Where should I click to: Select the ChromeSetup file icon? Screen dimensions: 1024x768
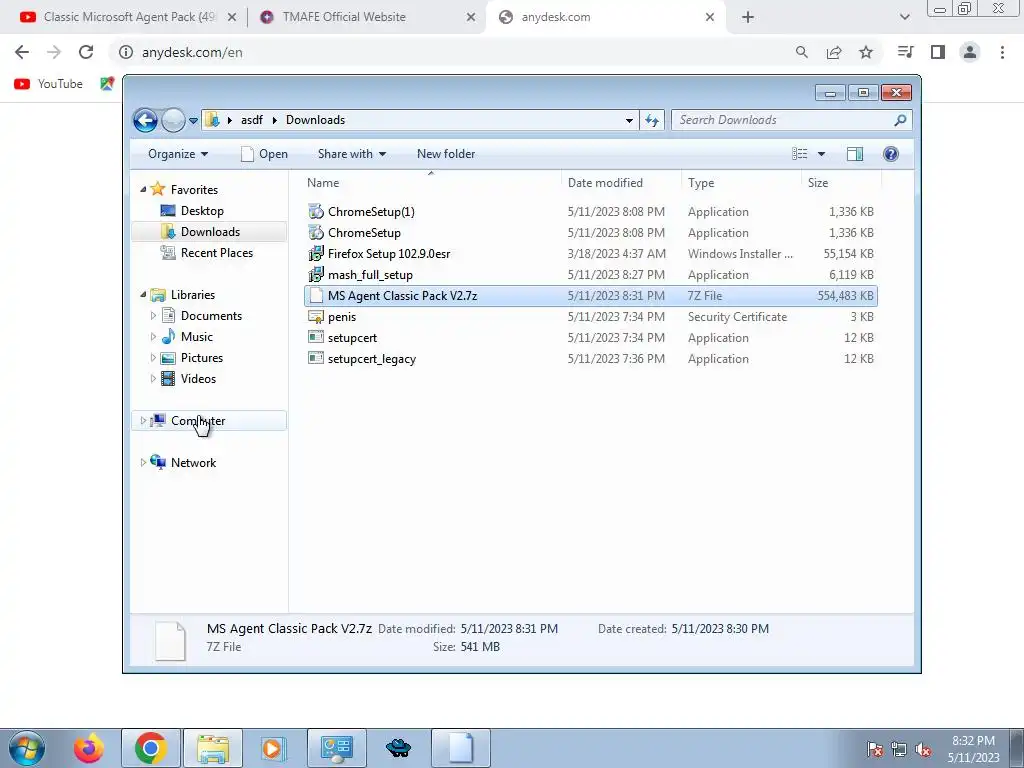pos(316,232)
